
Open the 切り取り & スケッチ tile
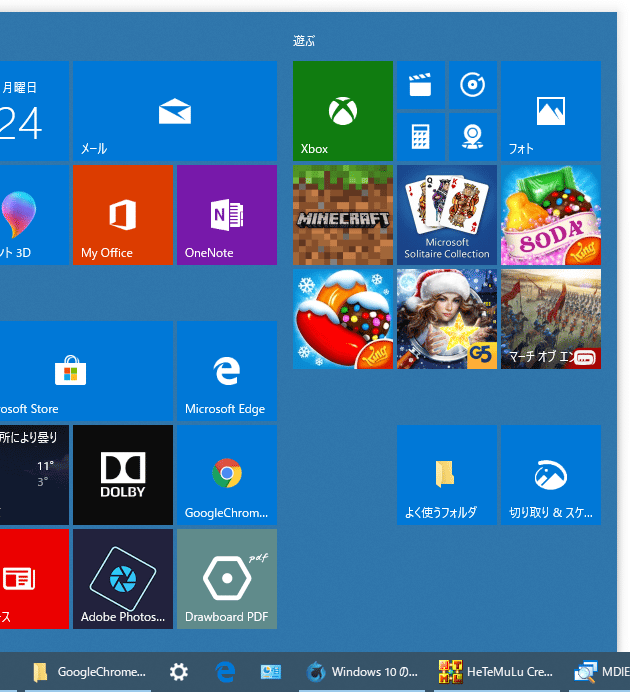[551, 475]
